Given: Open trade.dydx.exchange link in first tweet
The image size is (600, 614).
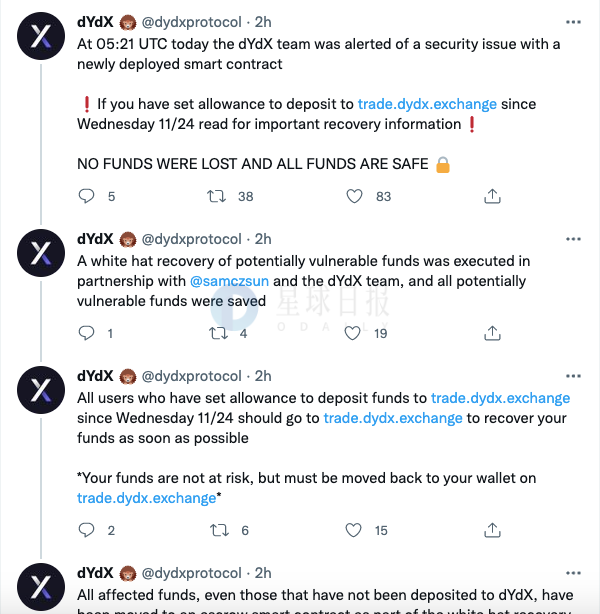Looking at the screenshot, I should [x=427, y=104].
